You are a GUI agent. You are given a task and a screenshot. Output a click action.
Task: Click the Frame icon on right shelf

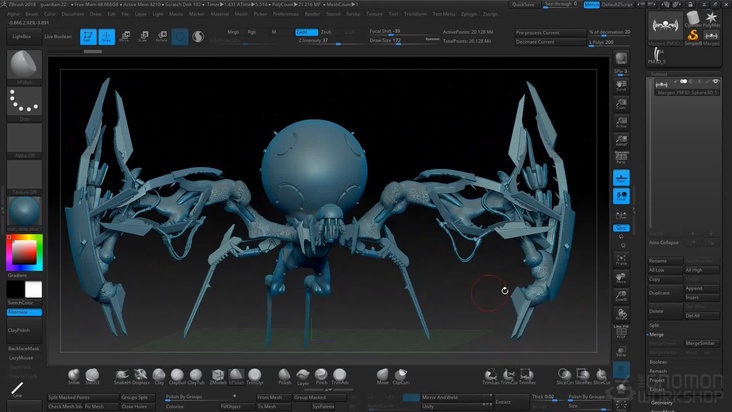(x=621, y=260)
